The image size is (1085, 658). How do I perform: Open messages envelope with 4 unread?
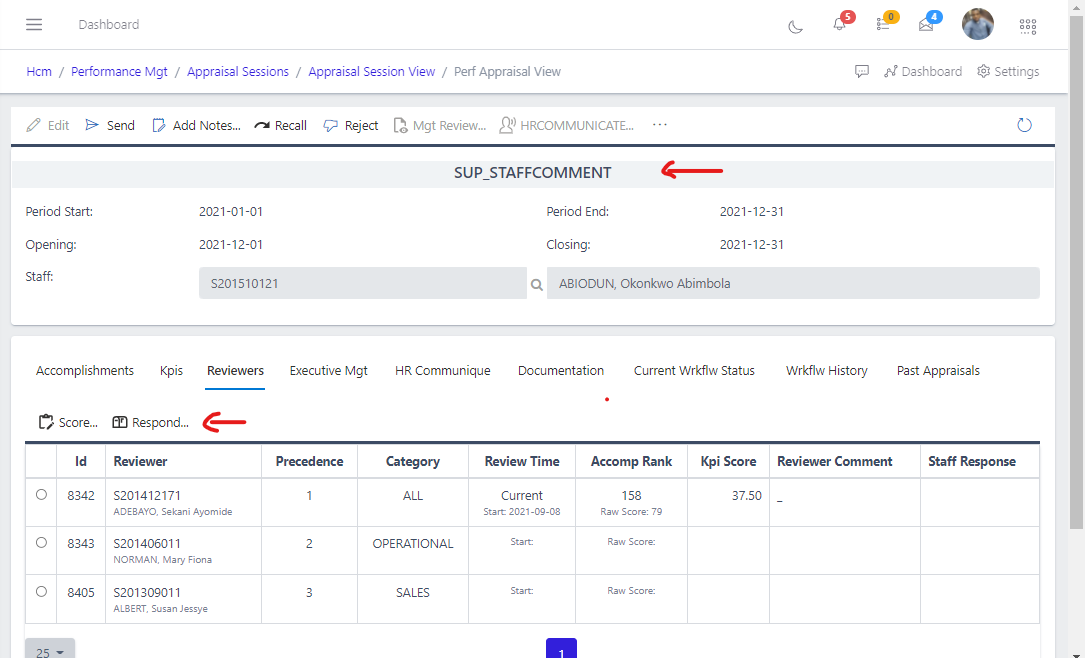(x=926, y=25)
